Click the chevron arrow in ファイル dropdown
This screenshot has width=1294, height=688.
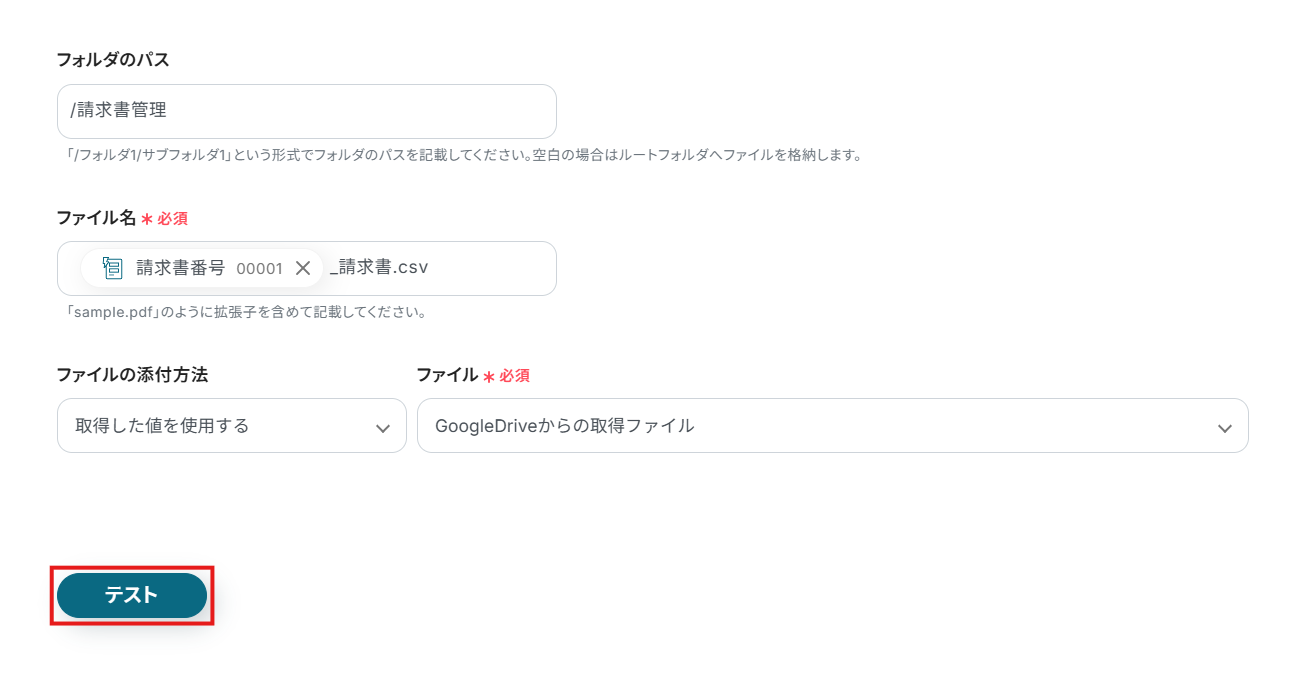coord(1224,428)
